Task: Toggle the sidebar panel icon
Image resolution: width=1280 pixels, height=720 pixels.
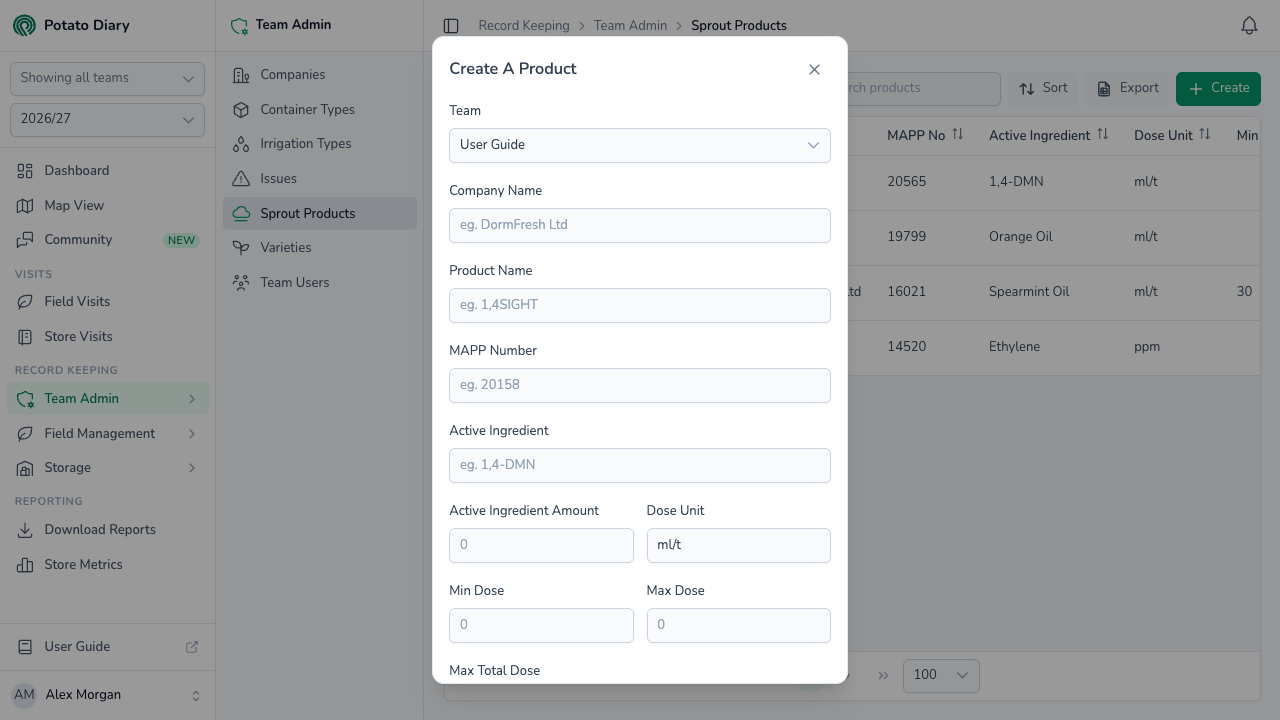Action: click(x=451, y=26)
